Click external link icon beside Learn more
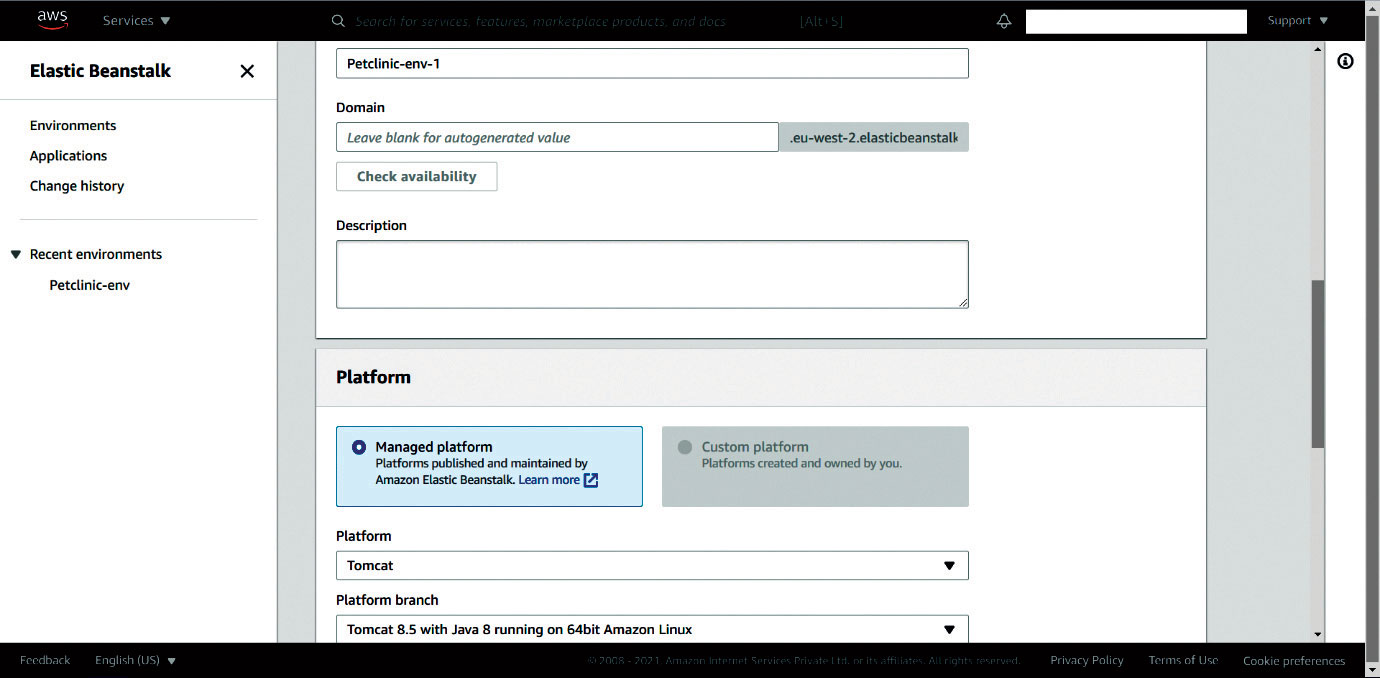 tap(591, 480)
